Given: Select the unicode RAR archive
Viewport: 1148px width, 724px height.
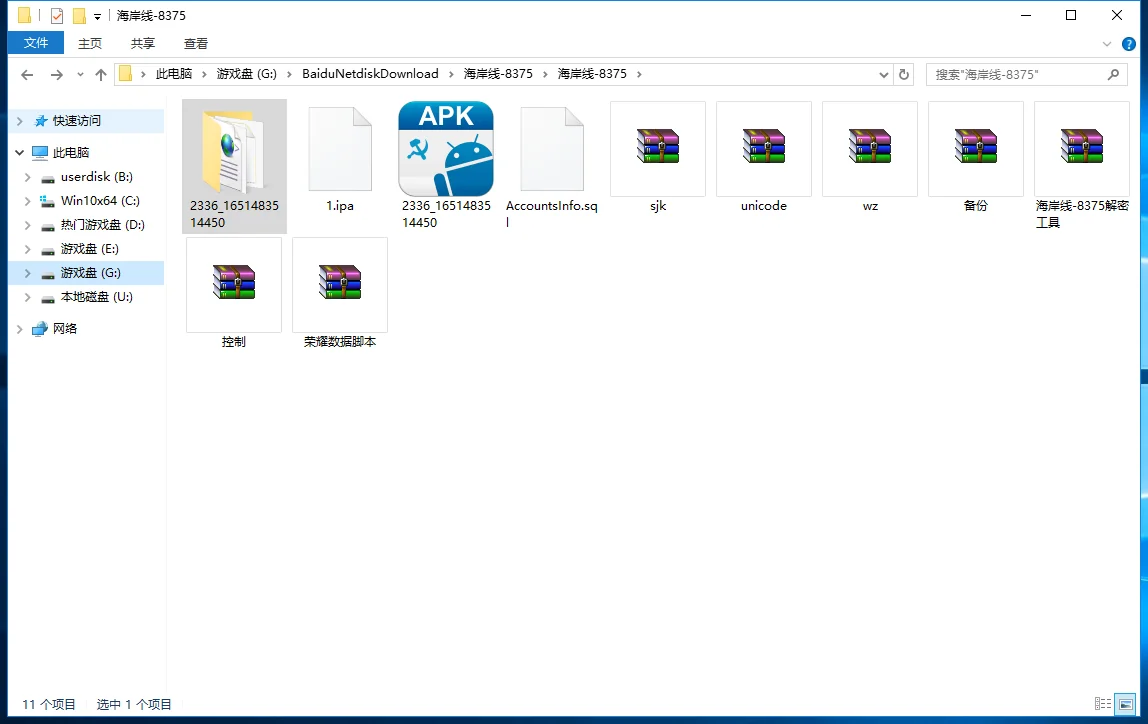Looking at the screenshot, I should click(x=764, y=148).
